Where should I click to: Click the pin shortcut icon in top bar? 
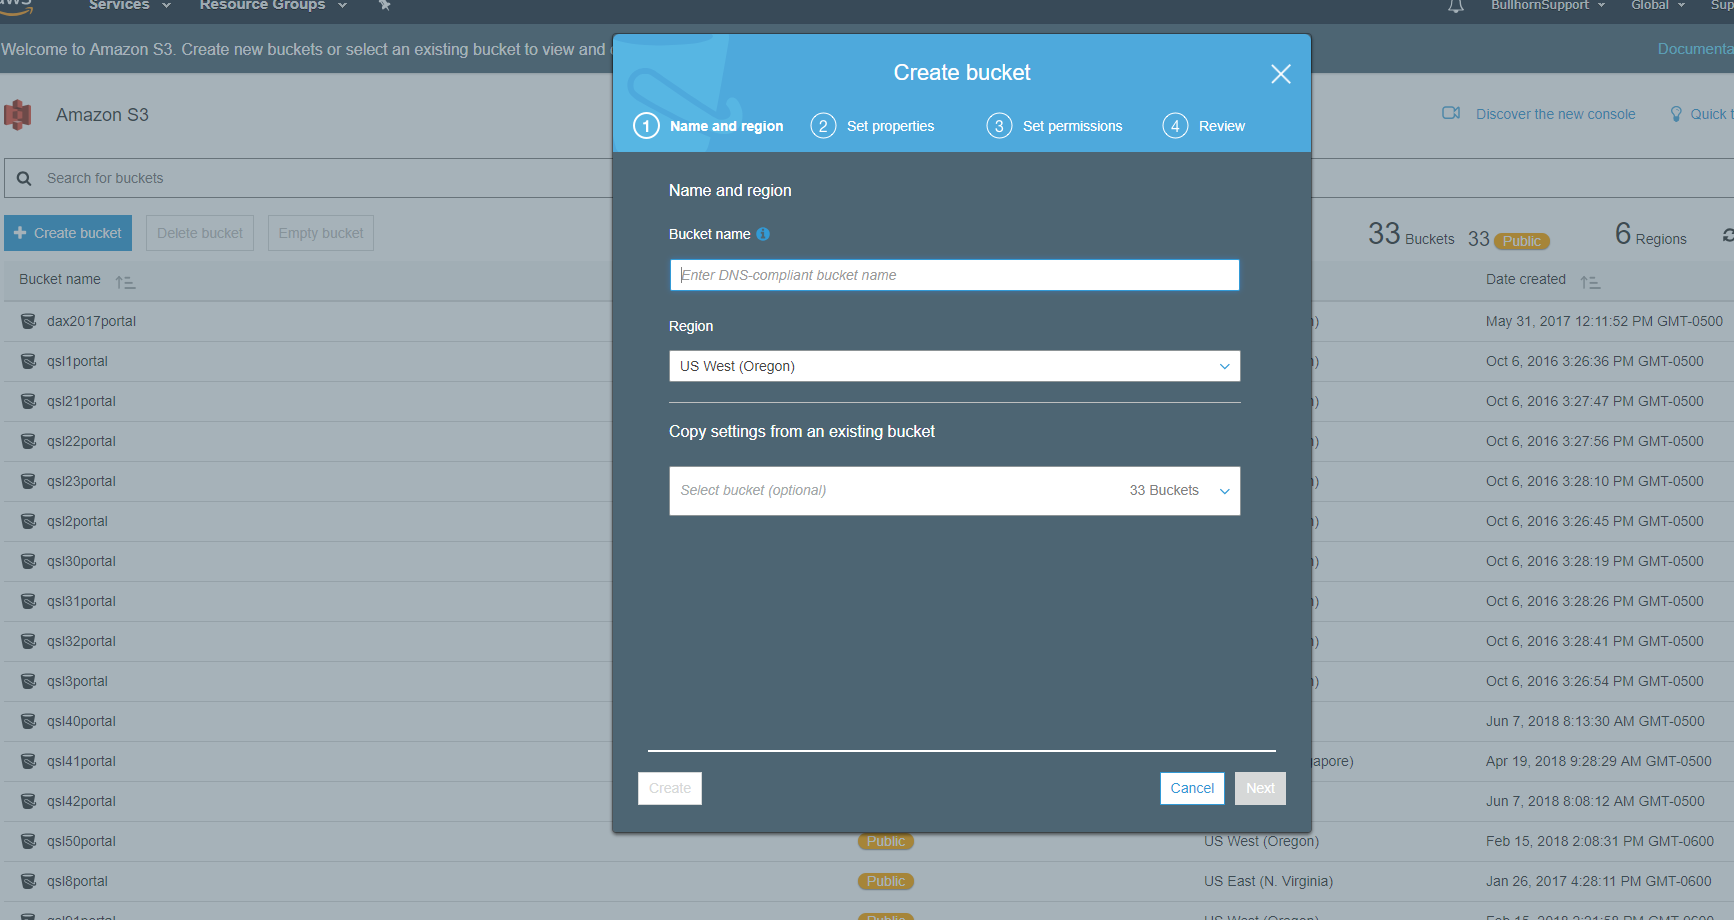tap(384, 5)
